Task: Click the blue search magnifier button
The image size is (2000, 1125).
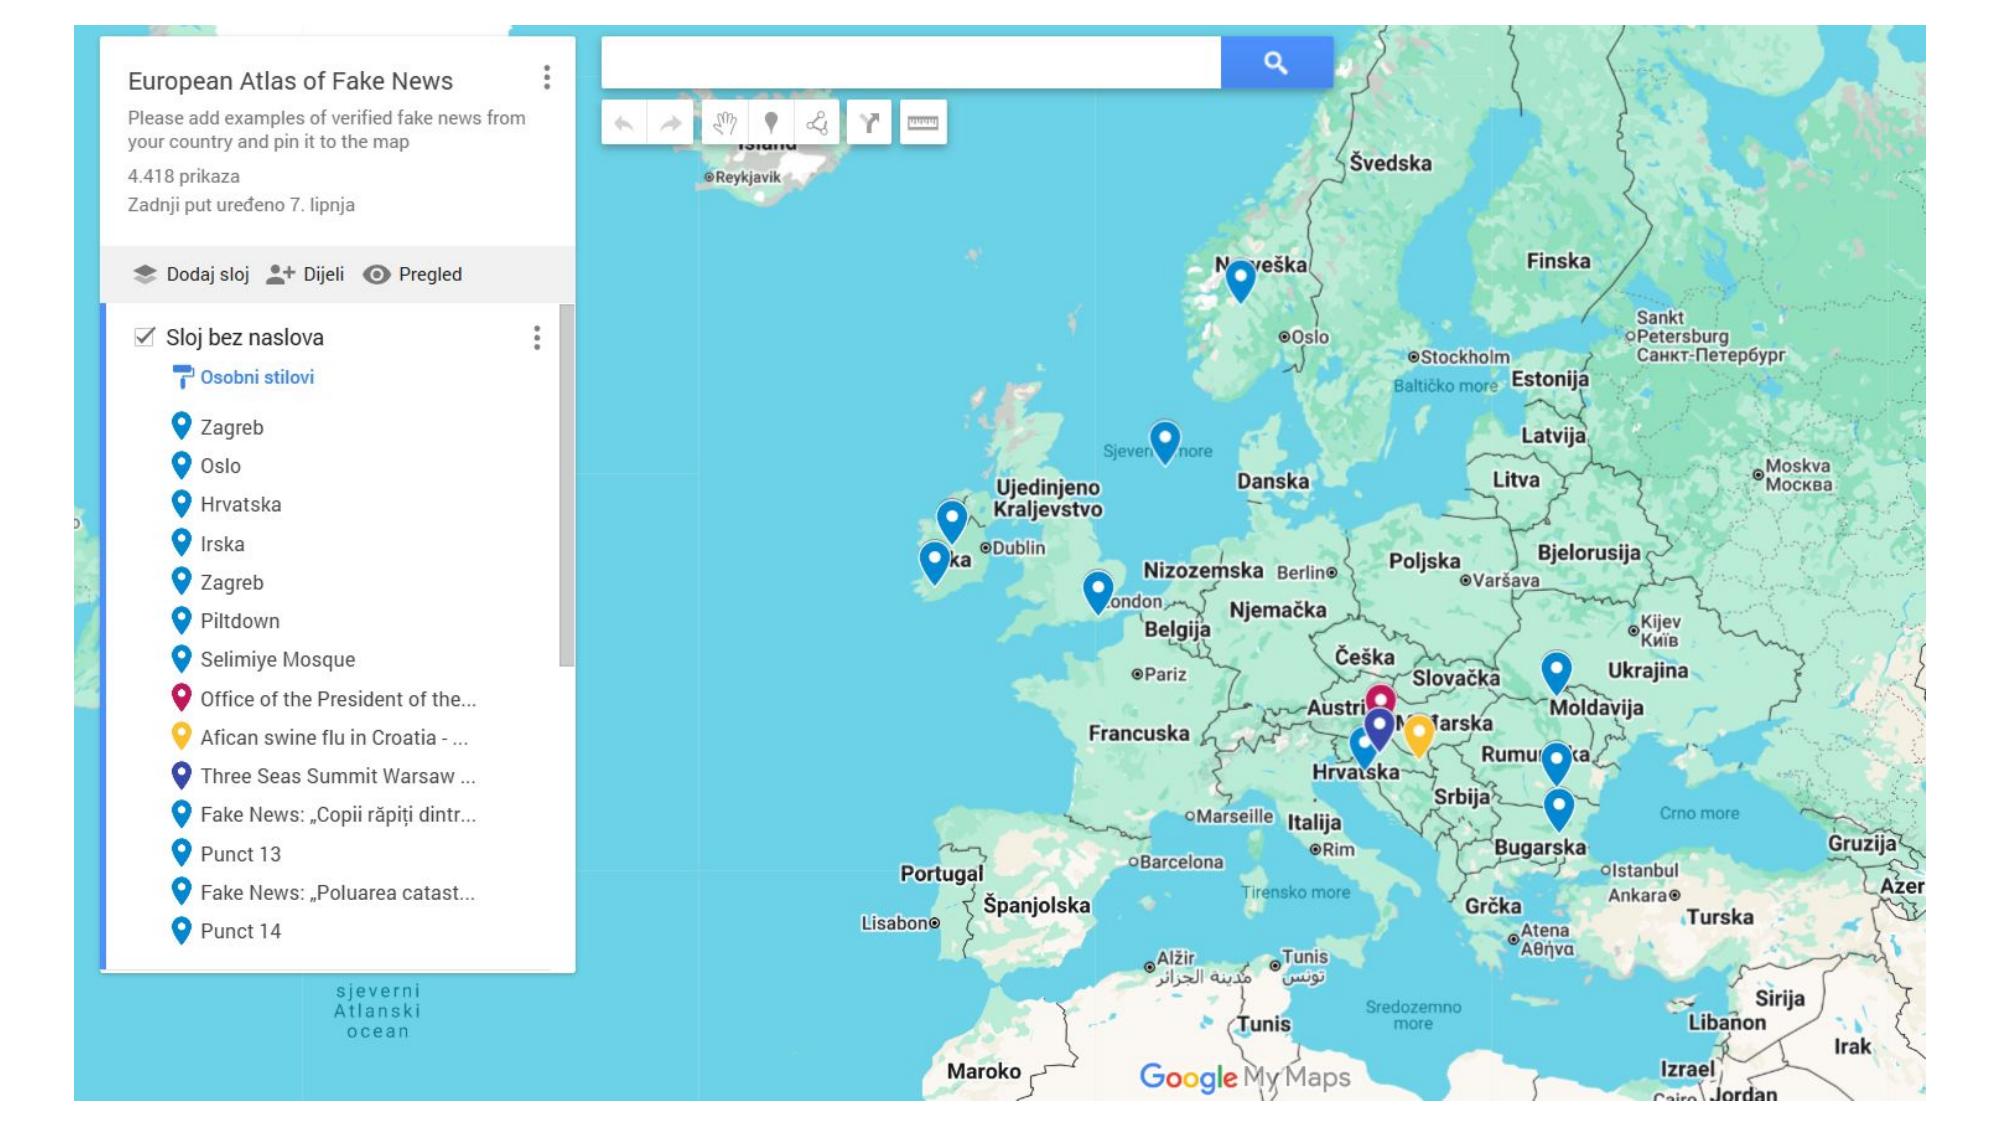Action: pyautogui.click(x=1276, y=63)
